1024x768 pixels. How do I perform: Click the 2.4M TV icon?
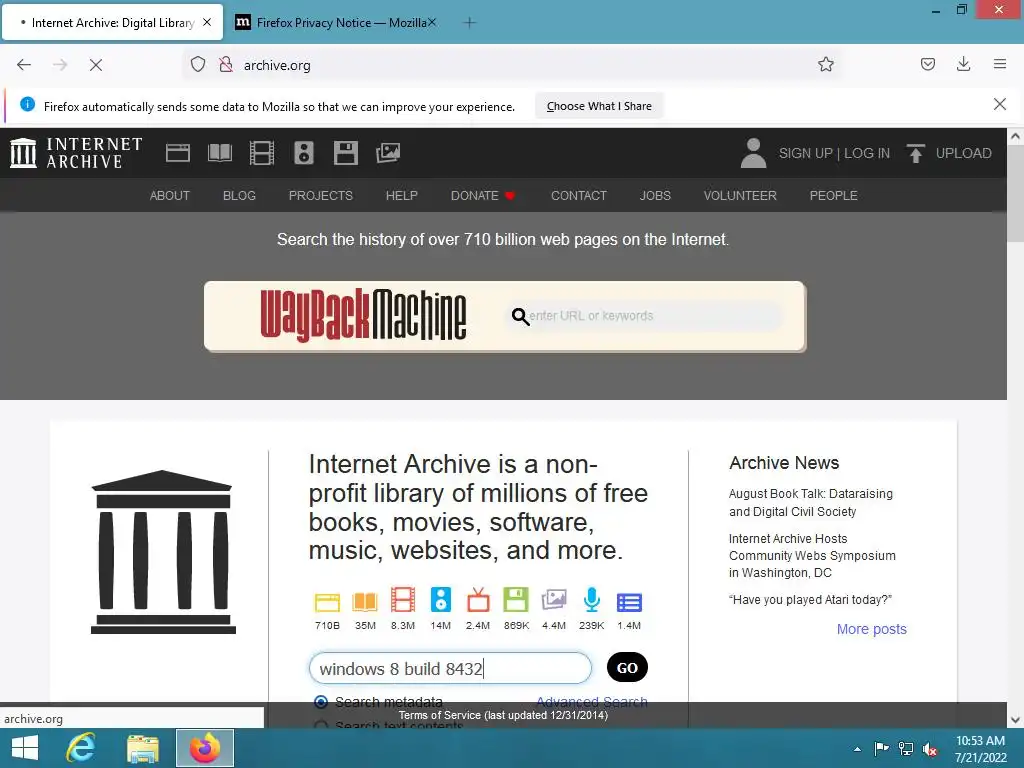(478, 600)
